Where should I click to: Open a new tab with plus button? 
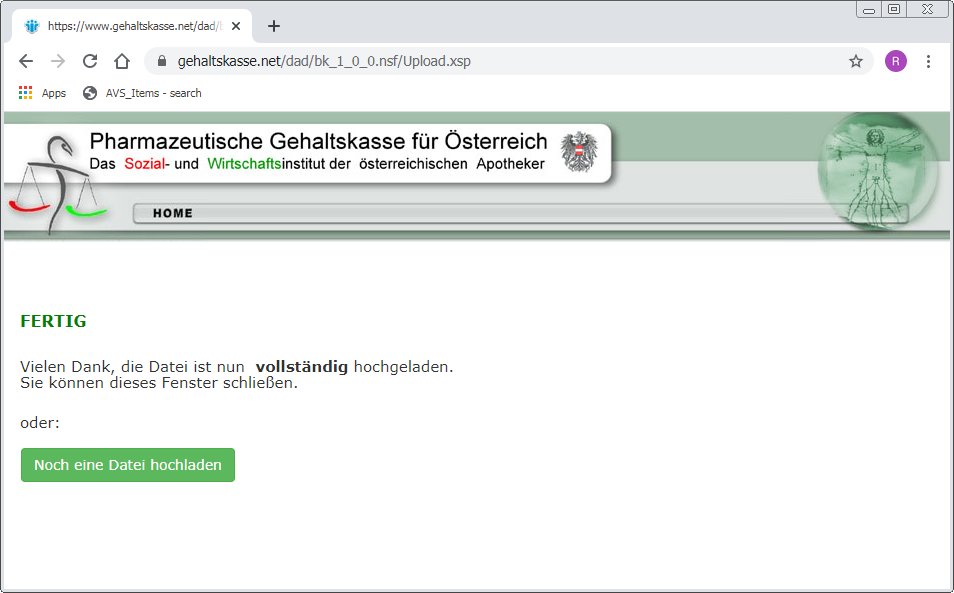(x=274, y=26)
